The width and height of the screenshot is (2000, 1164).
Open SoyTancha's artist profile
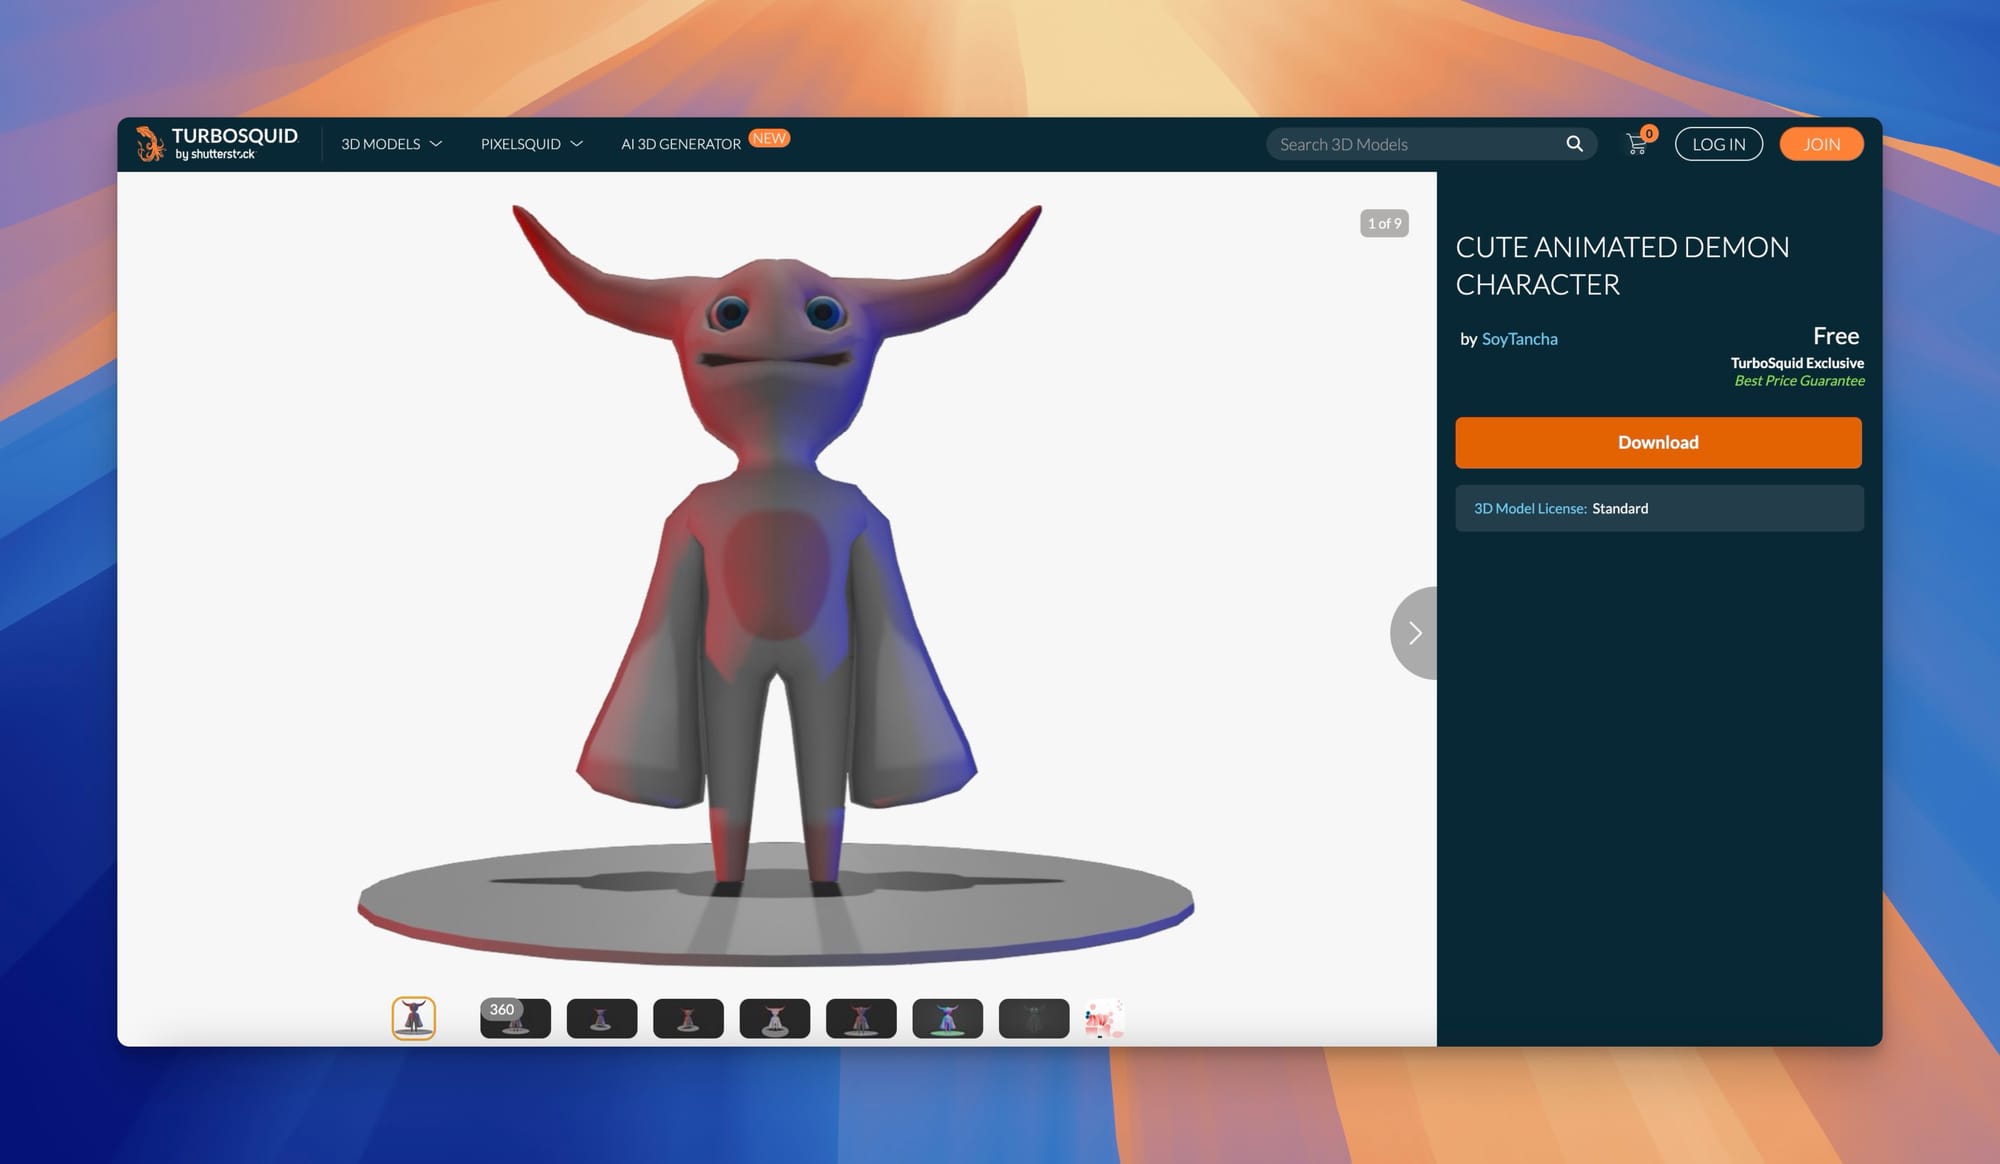click(1519, 339)
